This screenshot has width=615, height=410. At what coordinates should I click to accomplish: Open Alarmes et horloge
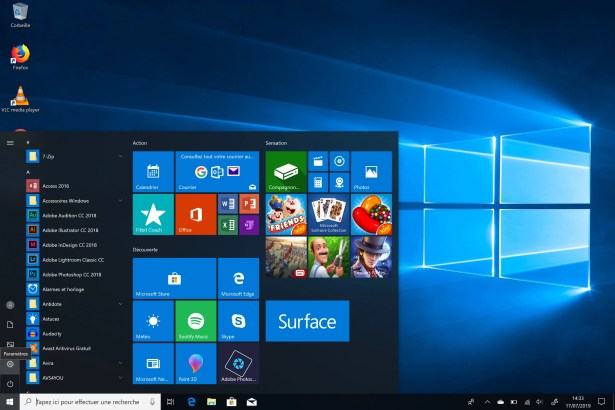click(x=75, y=290)
